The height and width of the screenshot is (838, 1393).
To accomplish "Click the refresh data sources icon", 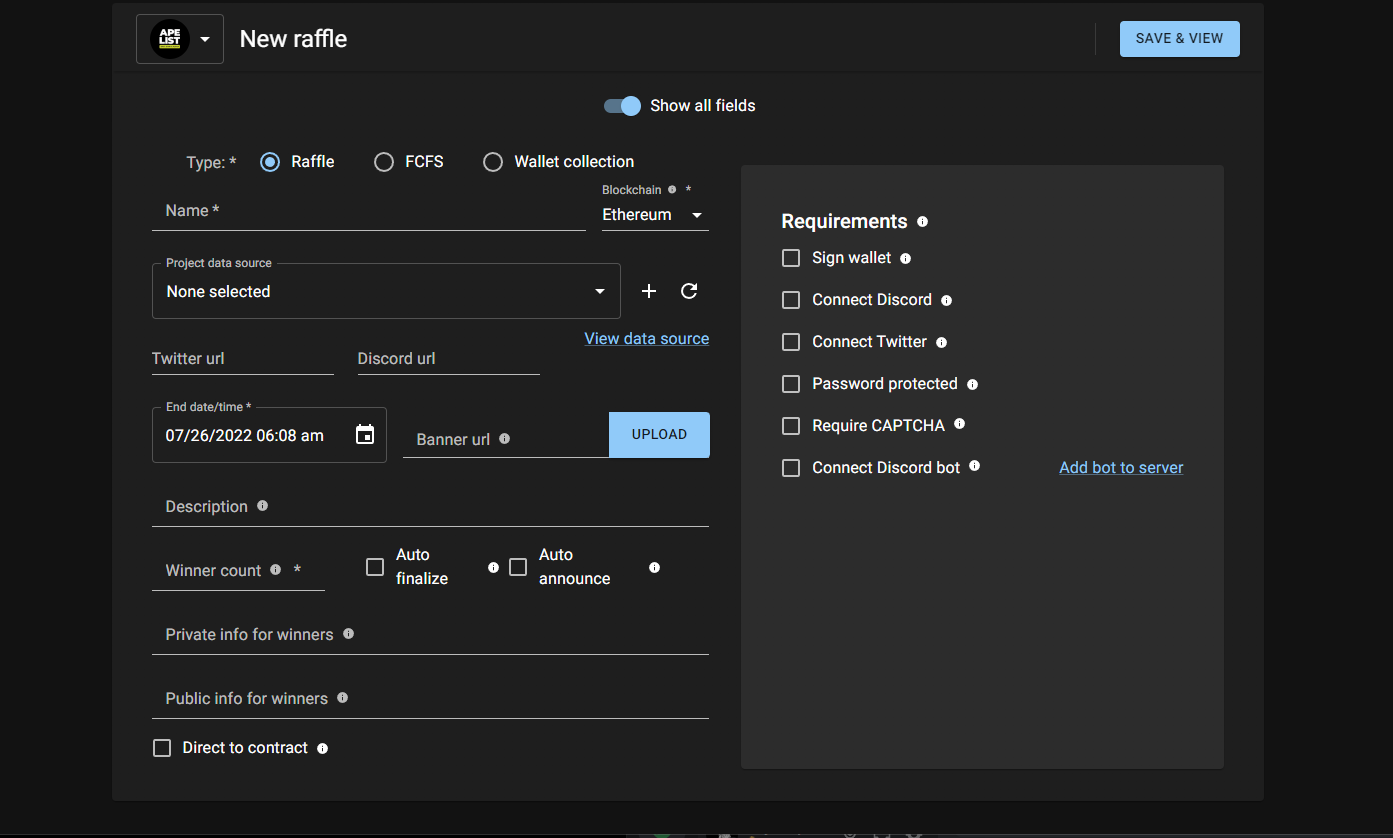I will (x=689, y=291).
